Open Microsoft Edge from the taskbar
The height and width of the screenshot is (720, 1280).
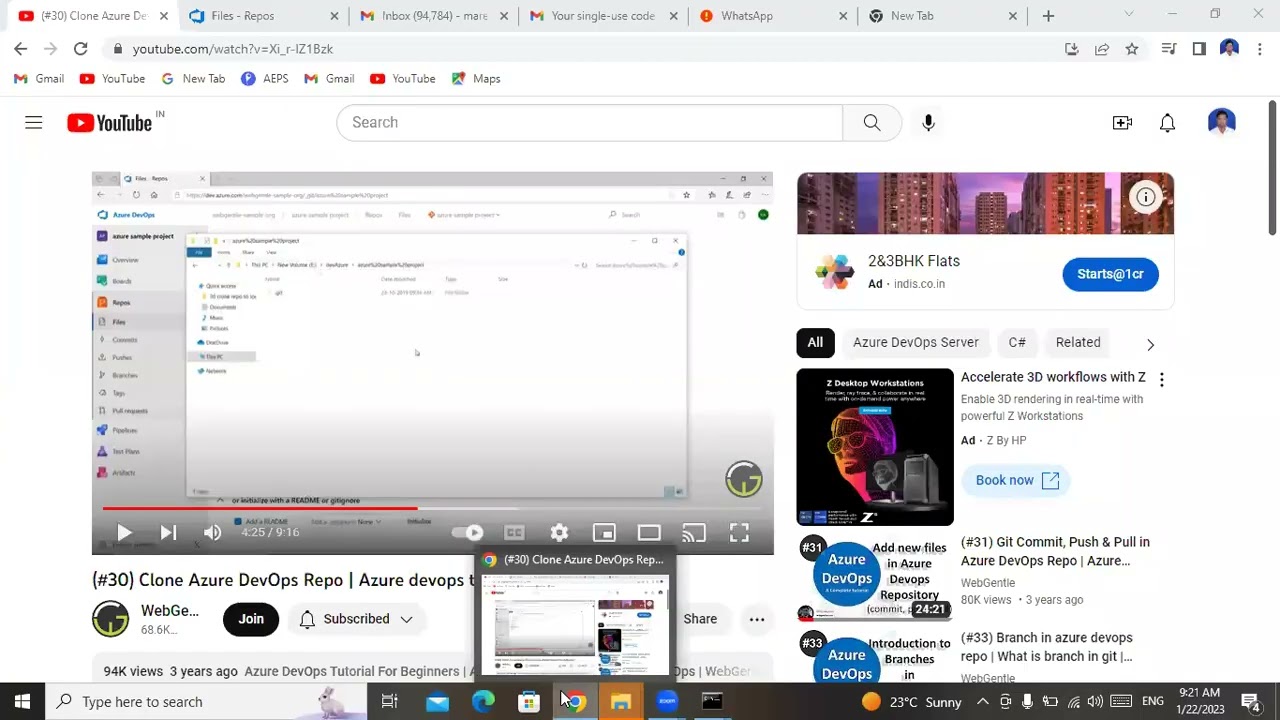pos(483,702)
